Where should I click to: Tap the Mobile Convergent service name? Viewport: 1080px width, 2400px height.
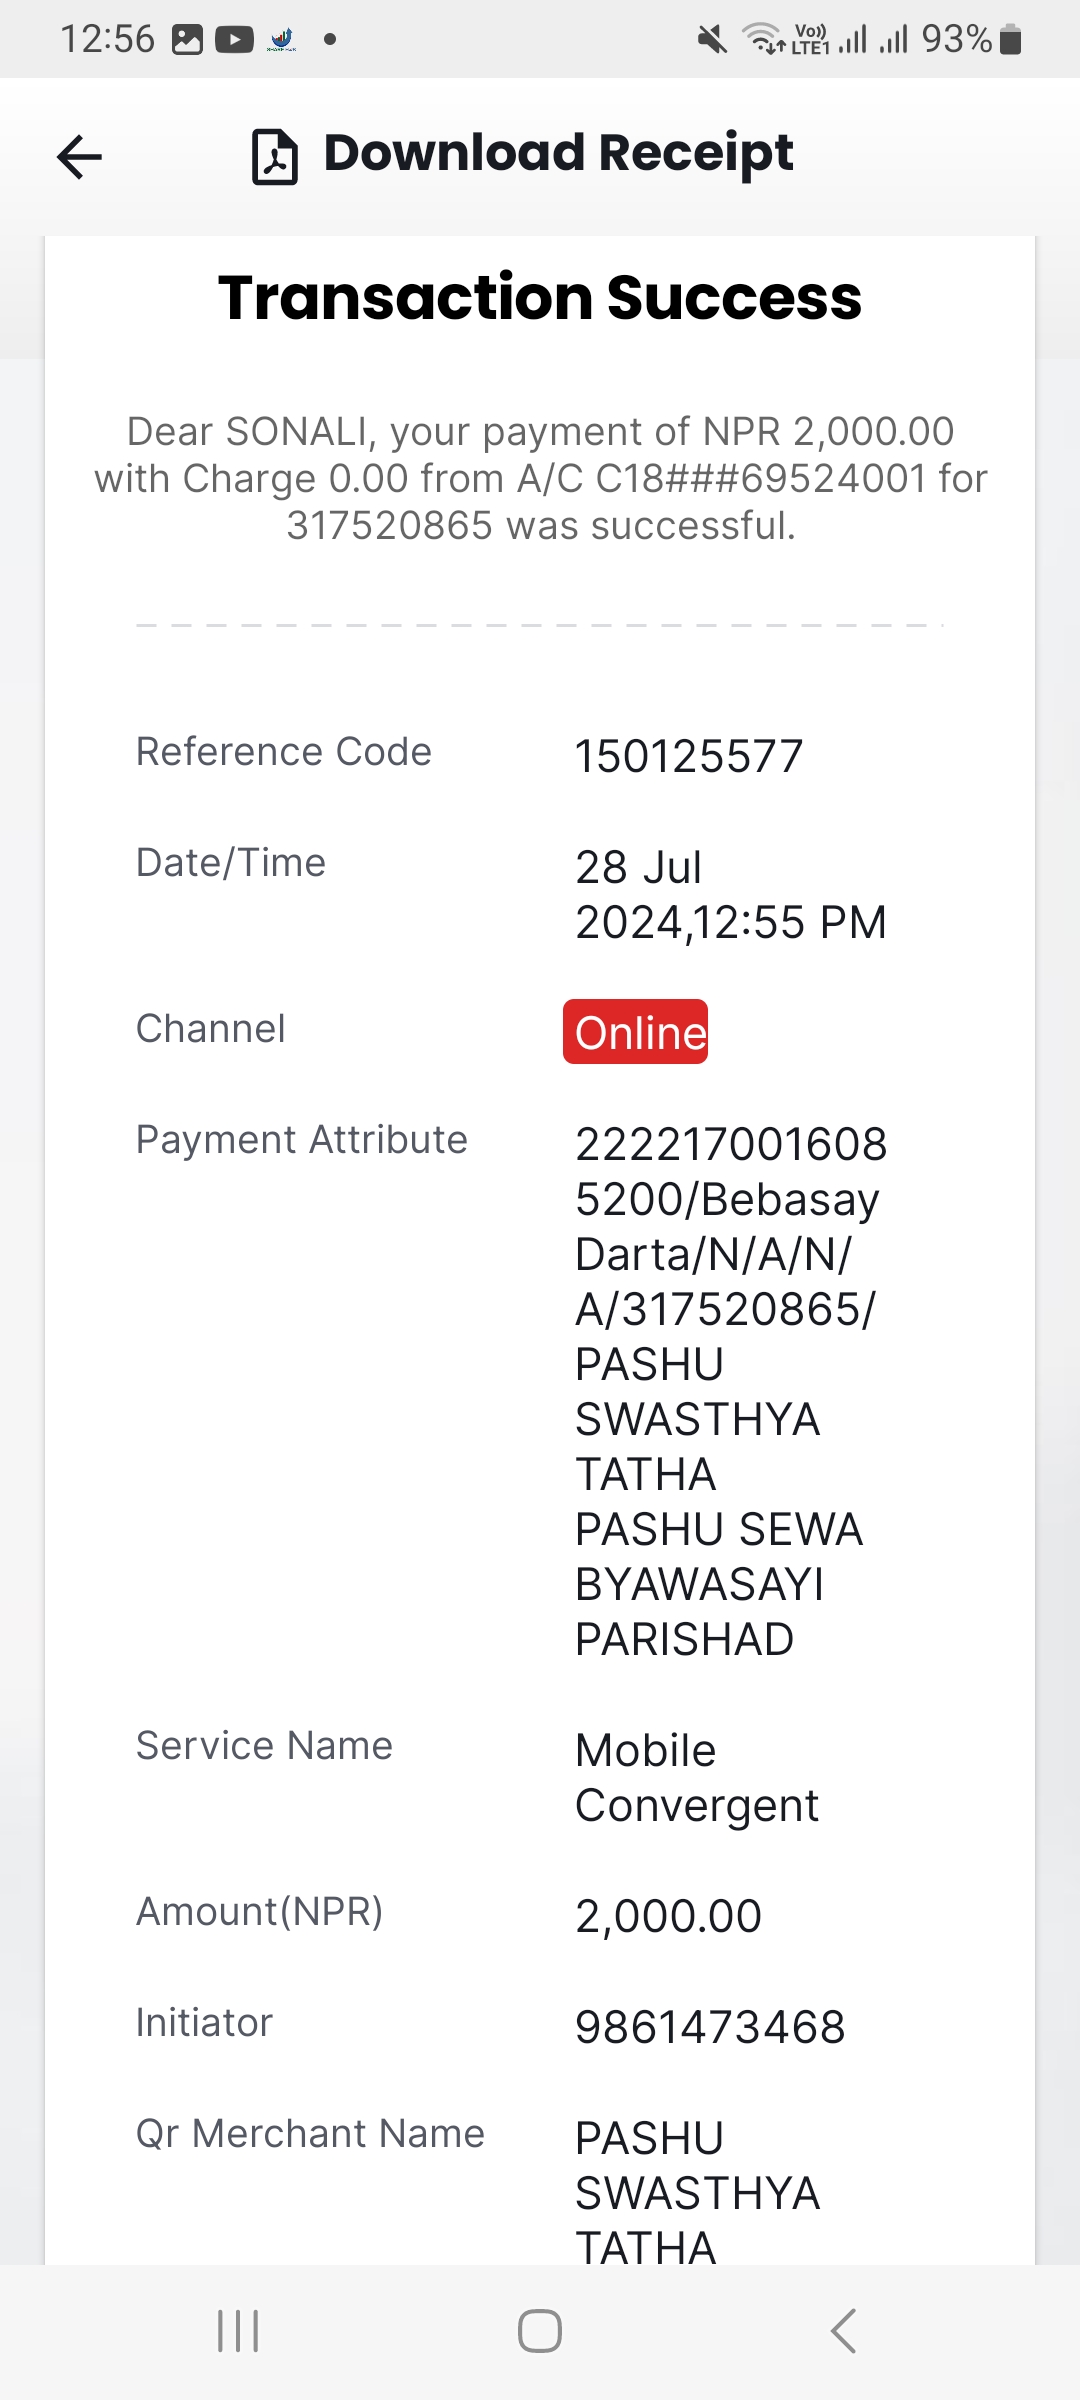point(697,1778)
